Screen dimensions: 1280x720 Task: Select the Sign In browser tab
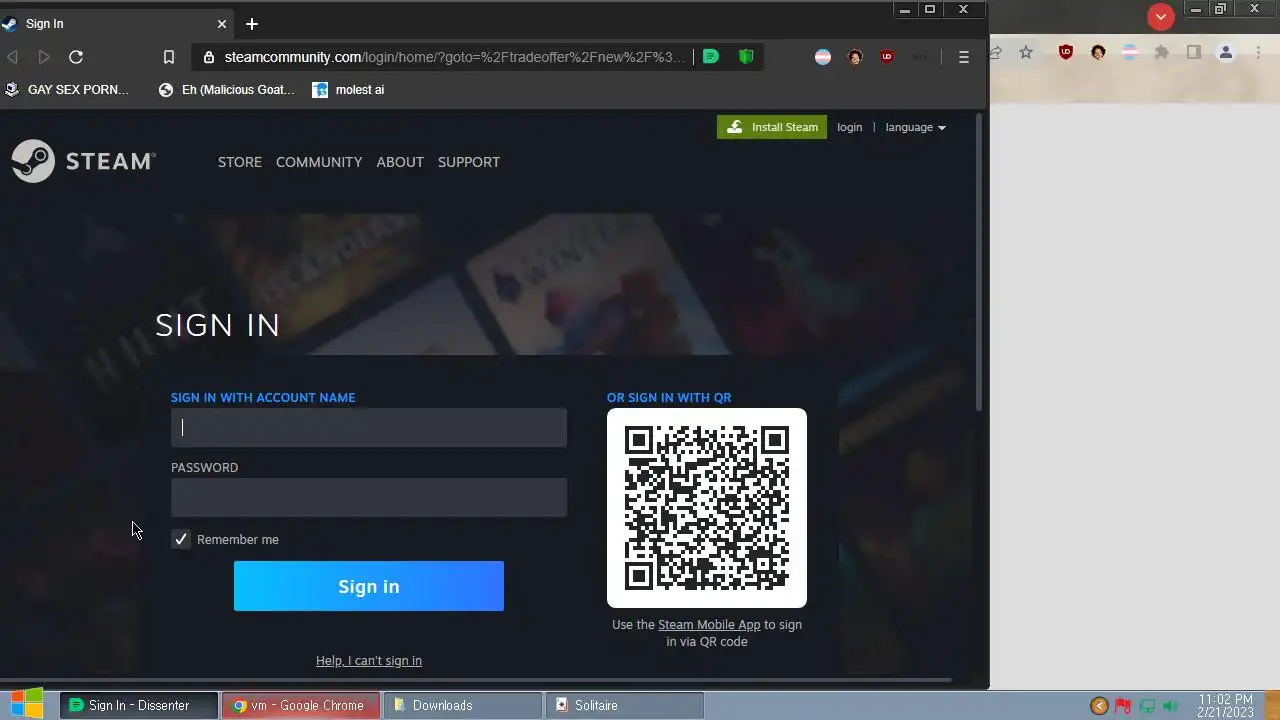tap(118, 24)
